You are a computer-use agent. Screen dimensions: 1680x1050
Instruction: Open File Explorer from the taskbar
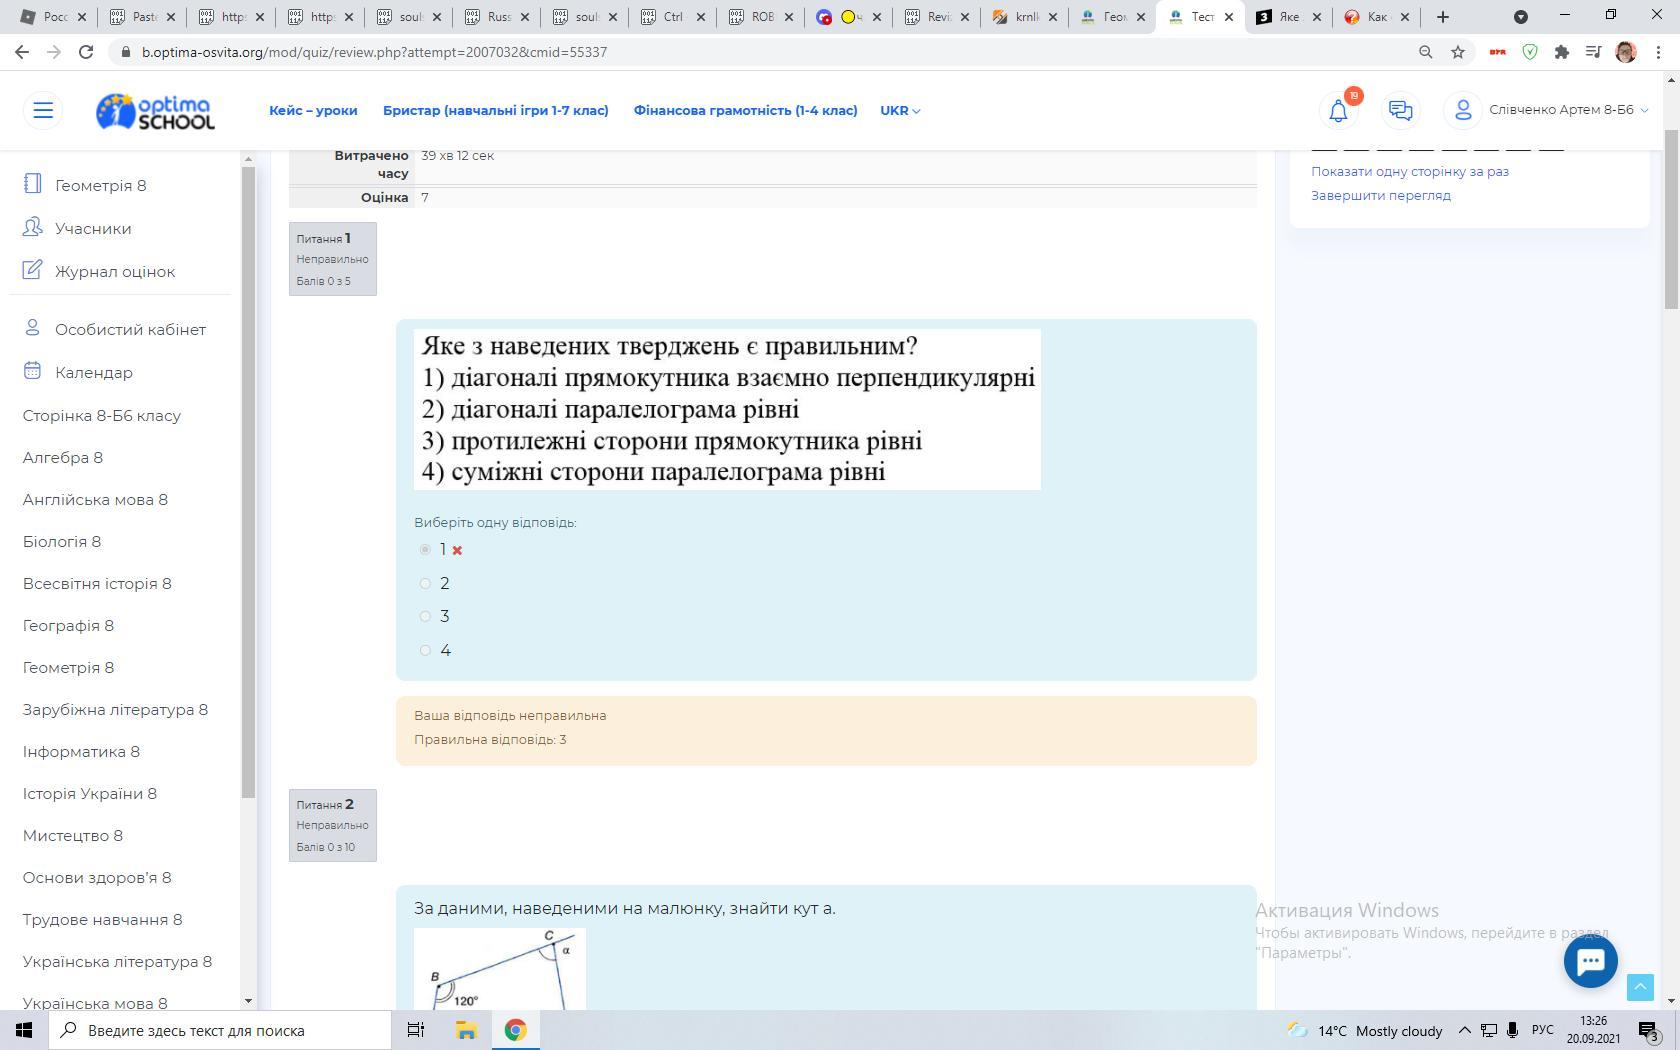(x=466, y=1030)
